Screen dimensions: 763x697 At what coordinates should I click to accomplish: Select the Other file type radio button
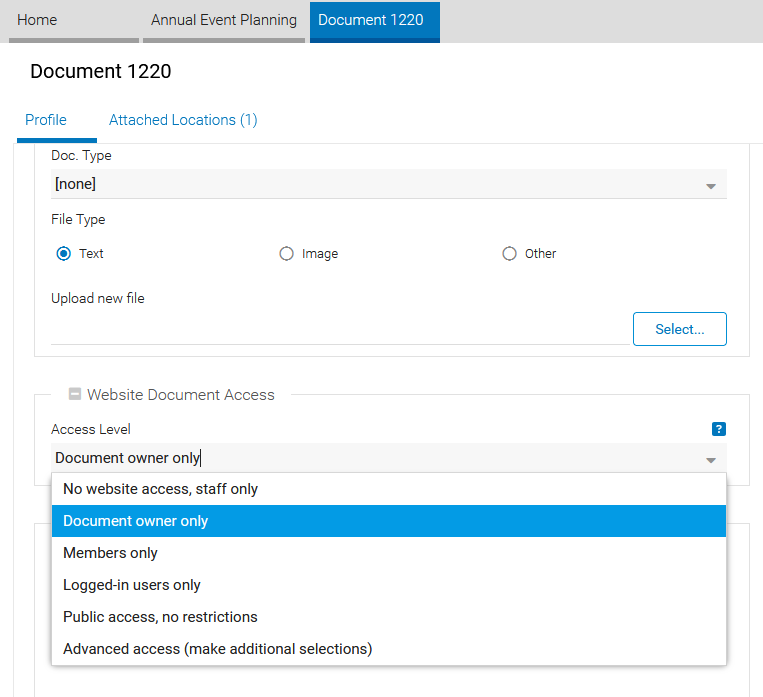click(x=509, y=254)
